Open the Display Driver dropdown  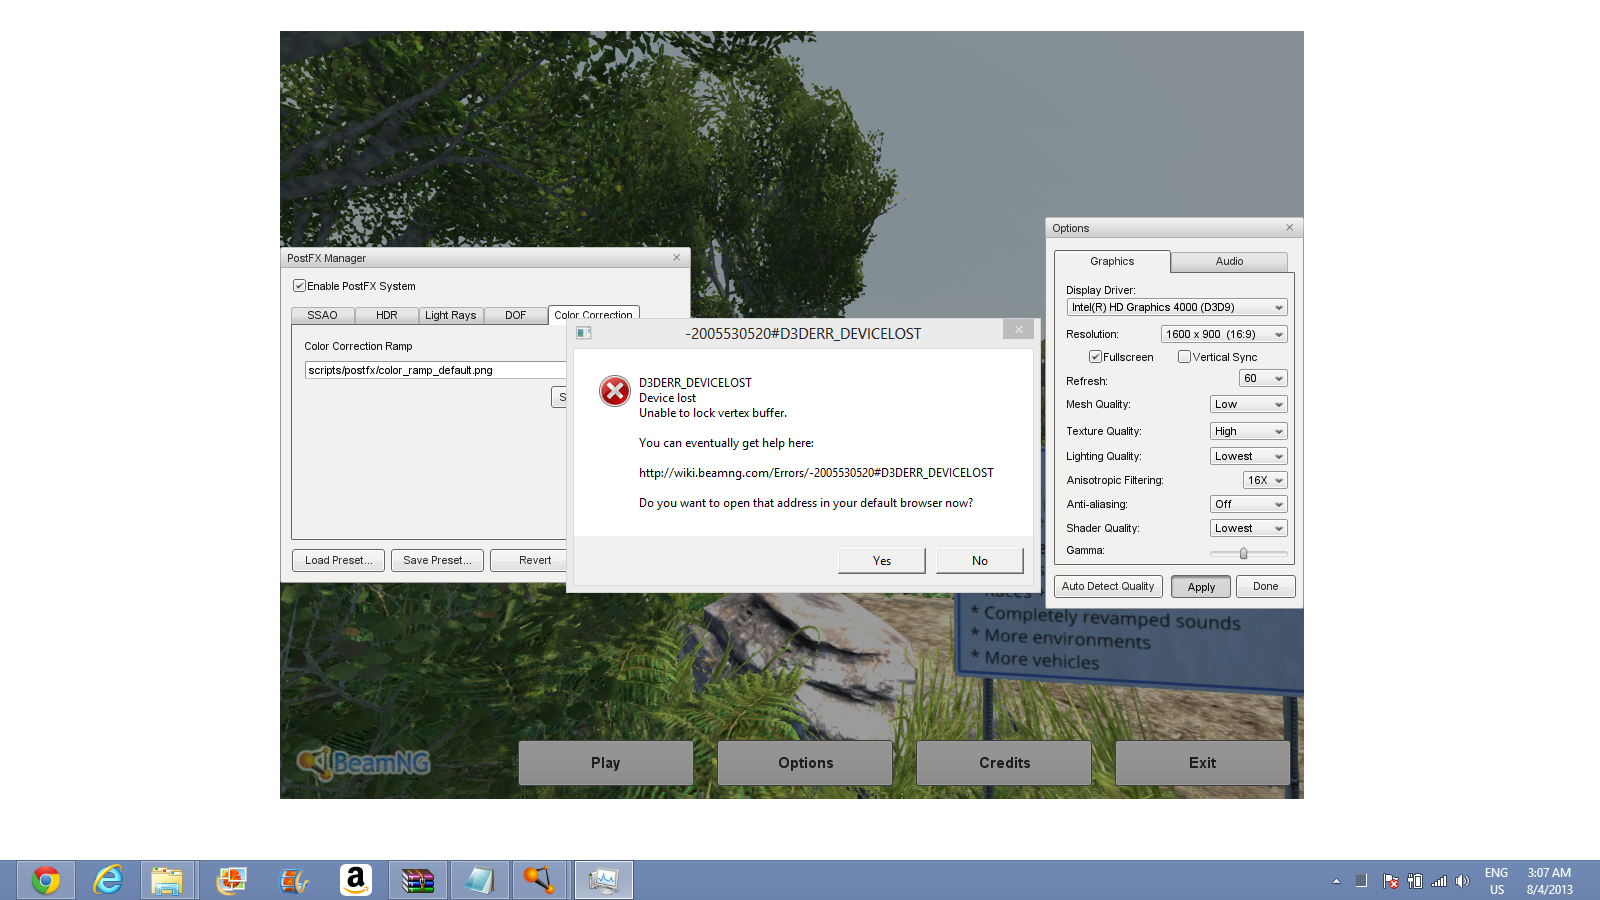click(x=1177, y=307)
